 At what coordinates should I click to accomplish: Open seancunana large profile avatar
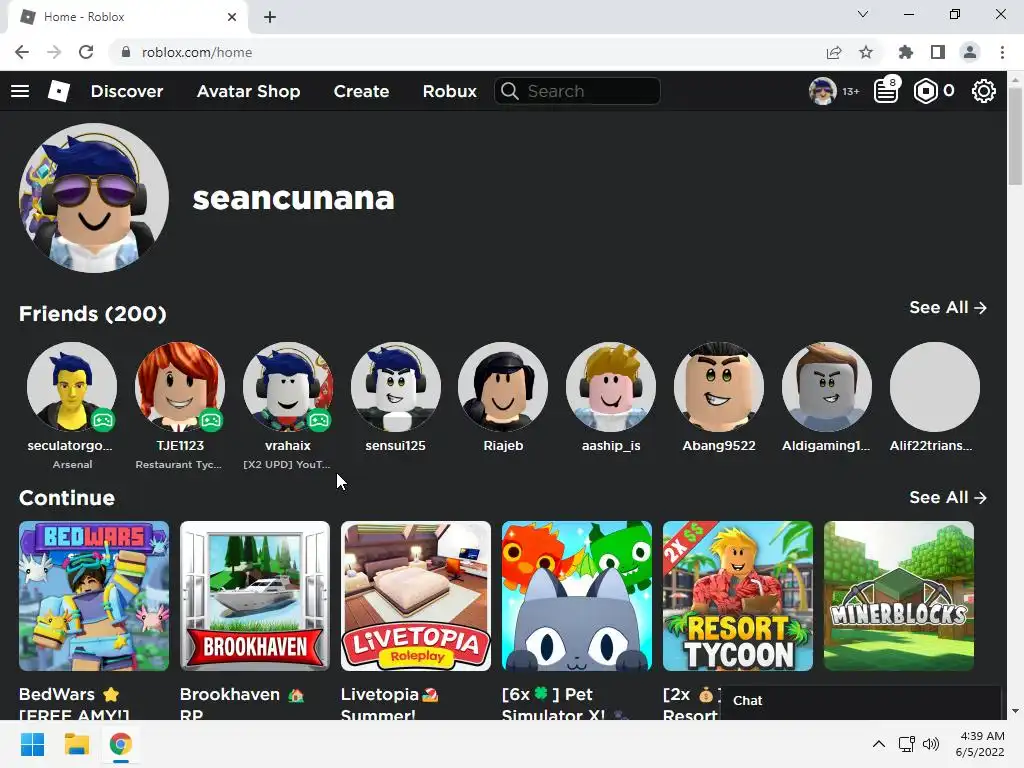(94, 198)
